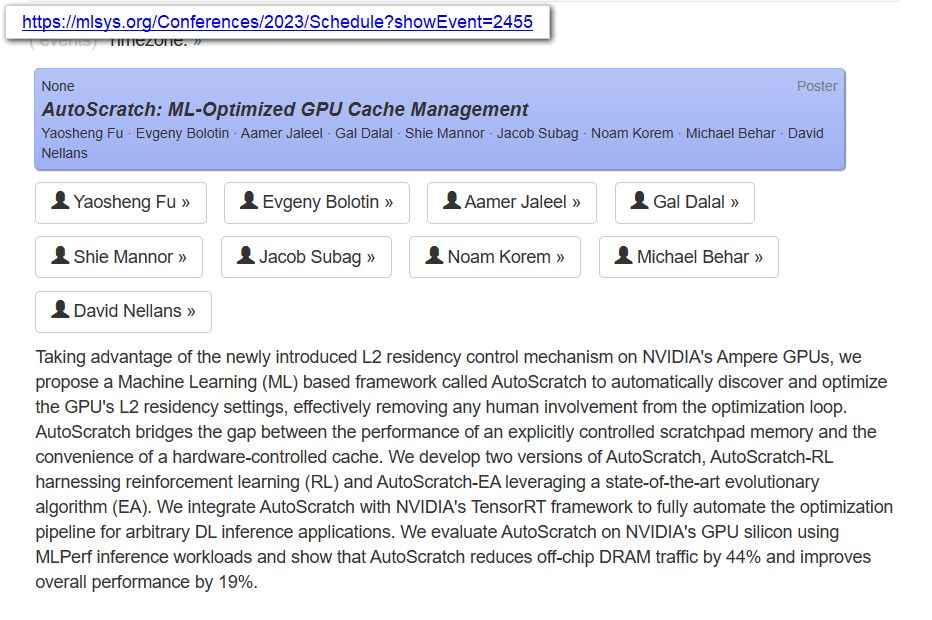This screenshot has width=932, height=620.
Task: Click the person icon on Noam Korem's button
Action: [433, 257]
